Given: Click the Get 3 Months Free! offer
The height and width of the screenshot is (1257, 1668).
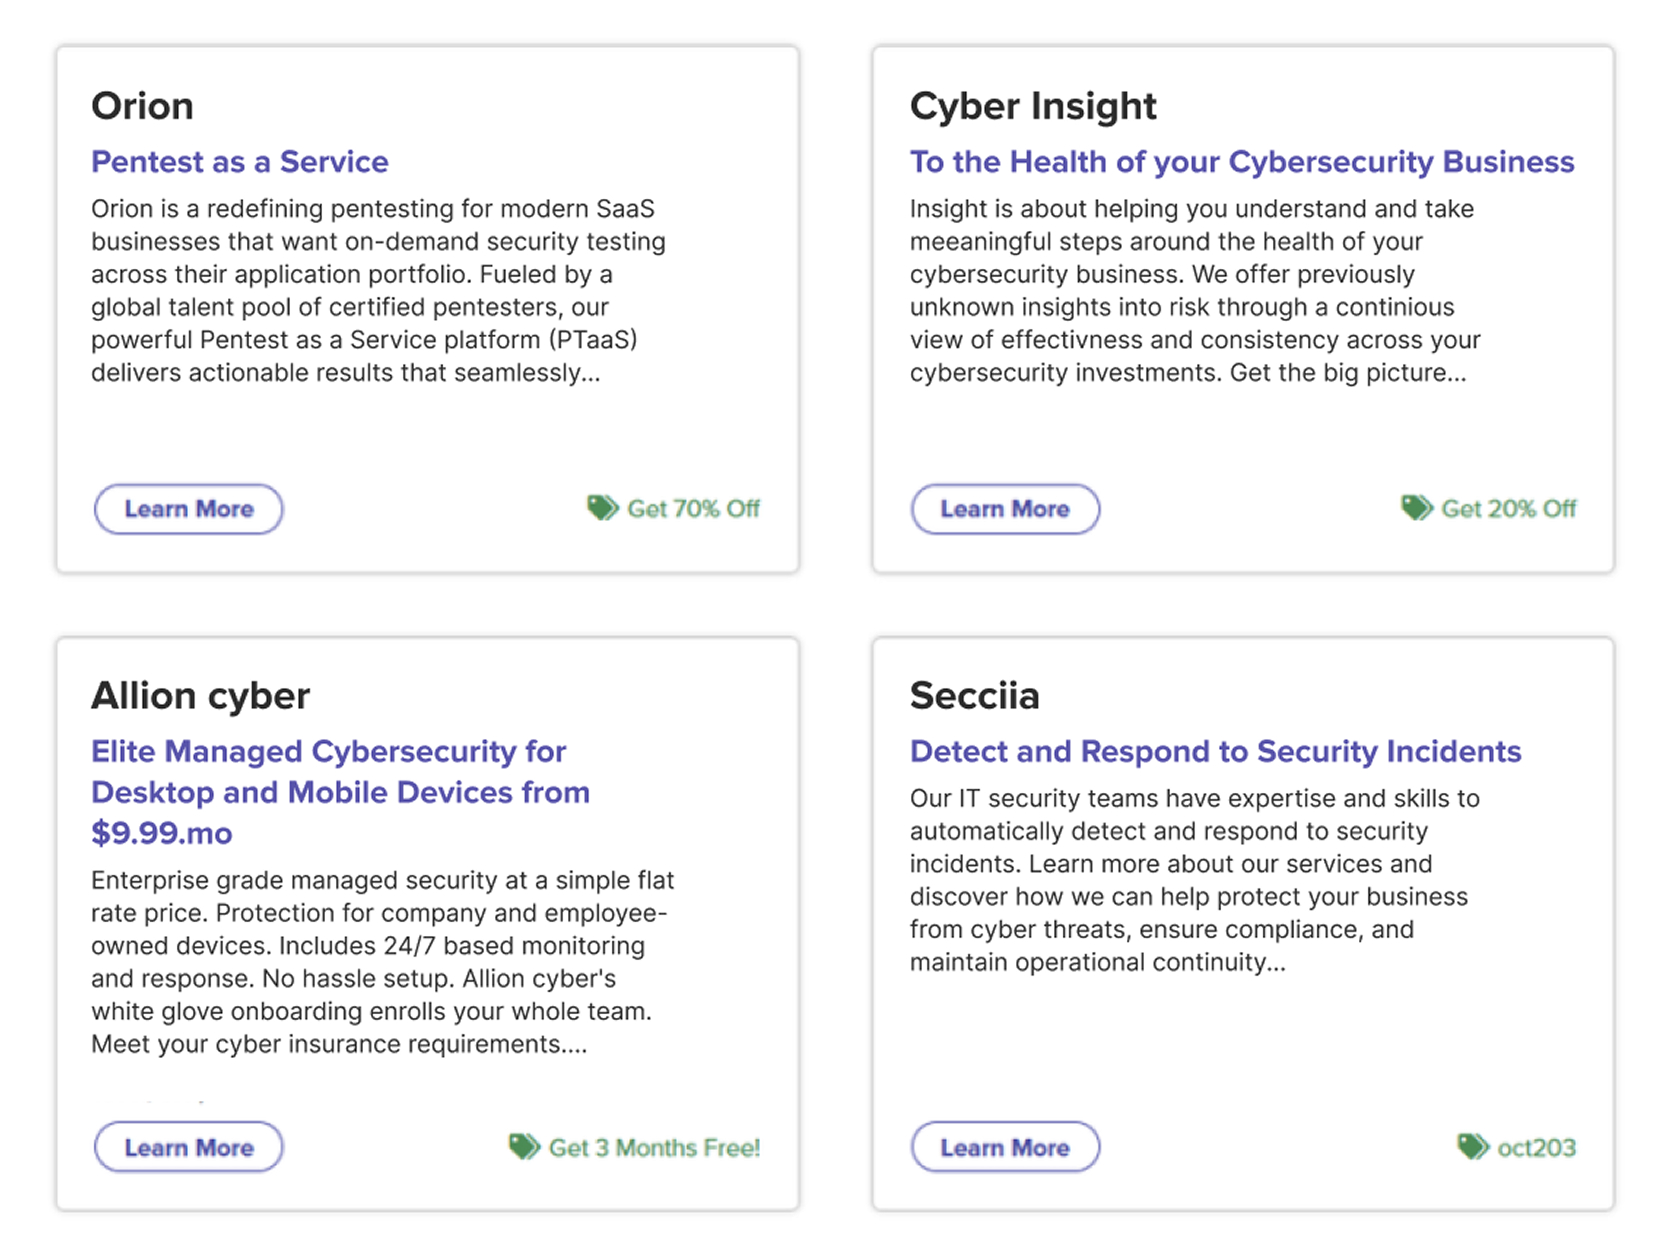Looking at the screenshot, I should point(654,1148).
